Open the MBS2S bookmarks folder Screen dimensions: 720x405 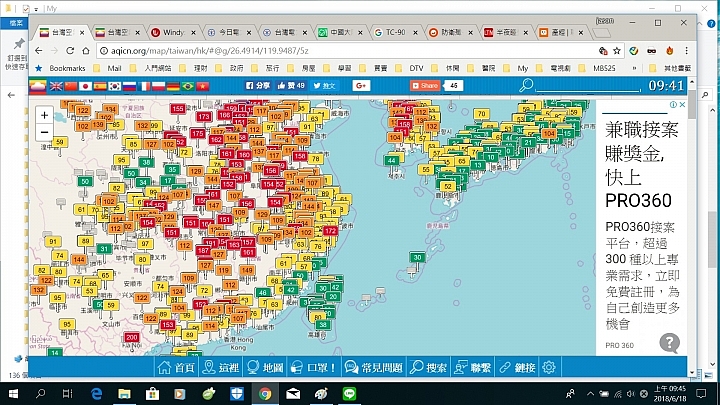click(x=597, y=68)
